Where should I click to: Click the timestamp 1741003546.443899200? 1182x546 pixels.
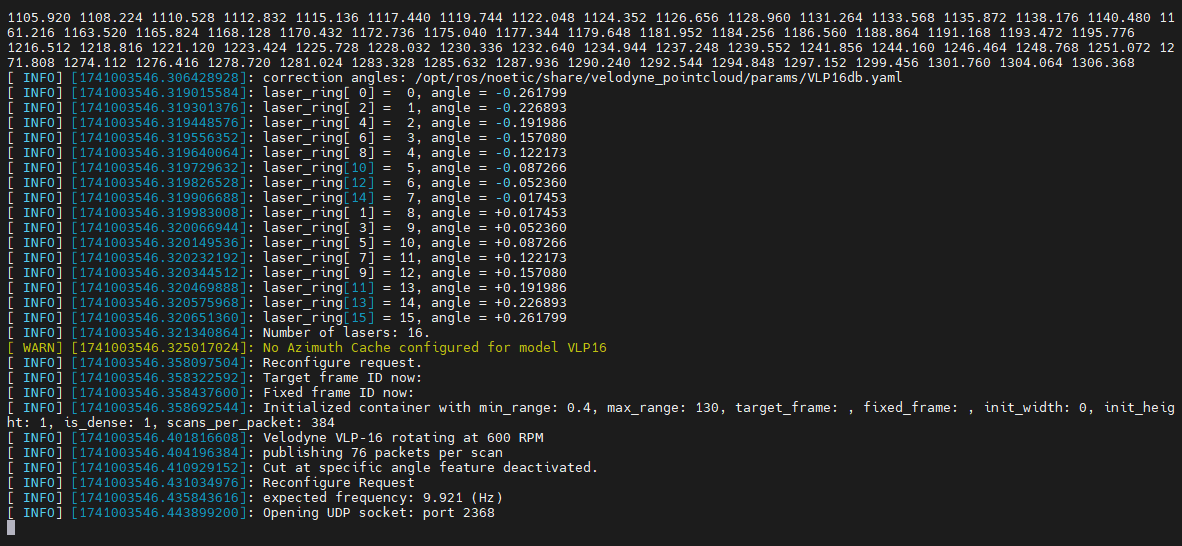tap(159, 513)
